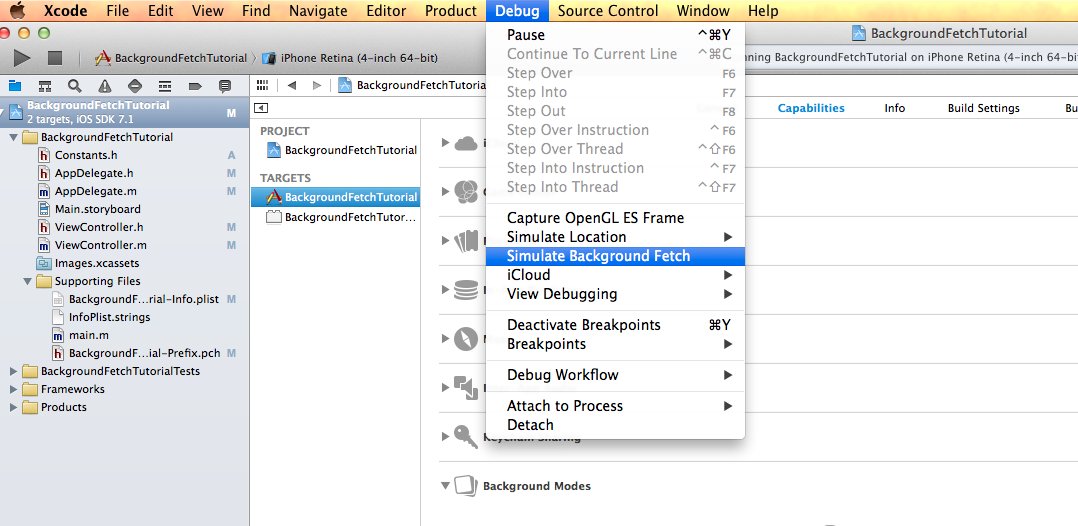The width and height of the screenshot is (1078, 526).
Task: Open the Log navigator speech bubble icon
Action: click(x=225, y=86)
